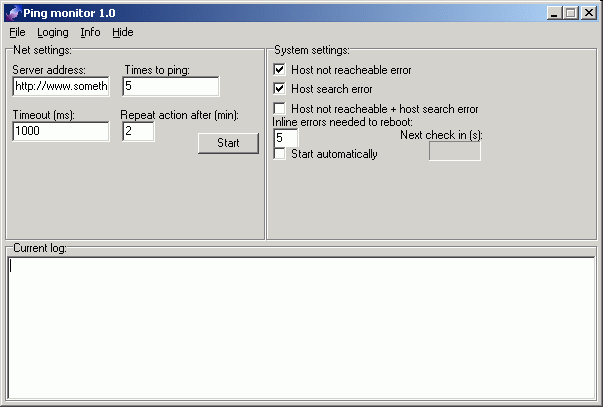Click the Times to ping field

pos(171,86)
